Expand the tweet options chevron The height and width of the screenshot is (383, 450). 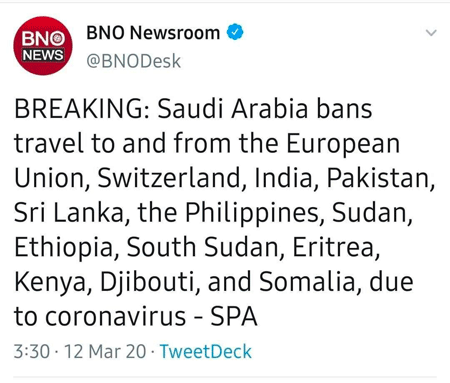(431, 33)
